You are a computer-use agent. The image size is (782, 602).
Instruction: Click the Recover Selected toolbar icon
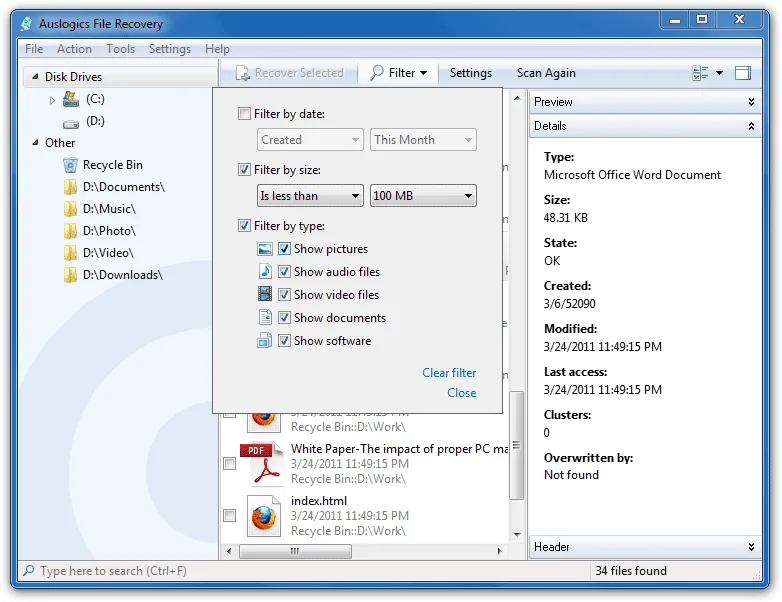pyautogui.click(x=243, y=73)
